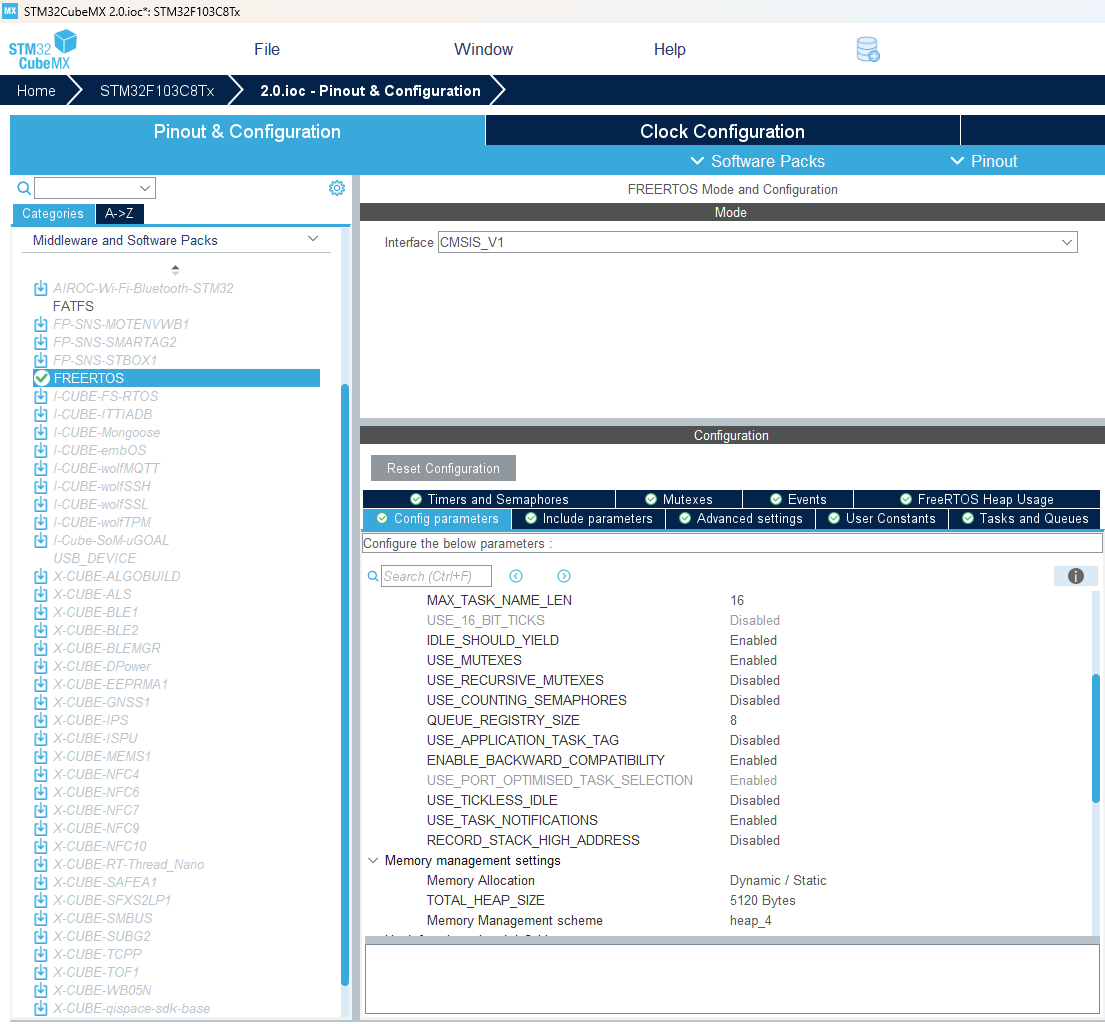Click the download icon beside AIROC-Wi-Fi-Bluetooth-STM32
This screenshot has height=1024, width=1105.
(x=41, y=288)
